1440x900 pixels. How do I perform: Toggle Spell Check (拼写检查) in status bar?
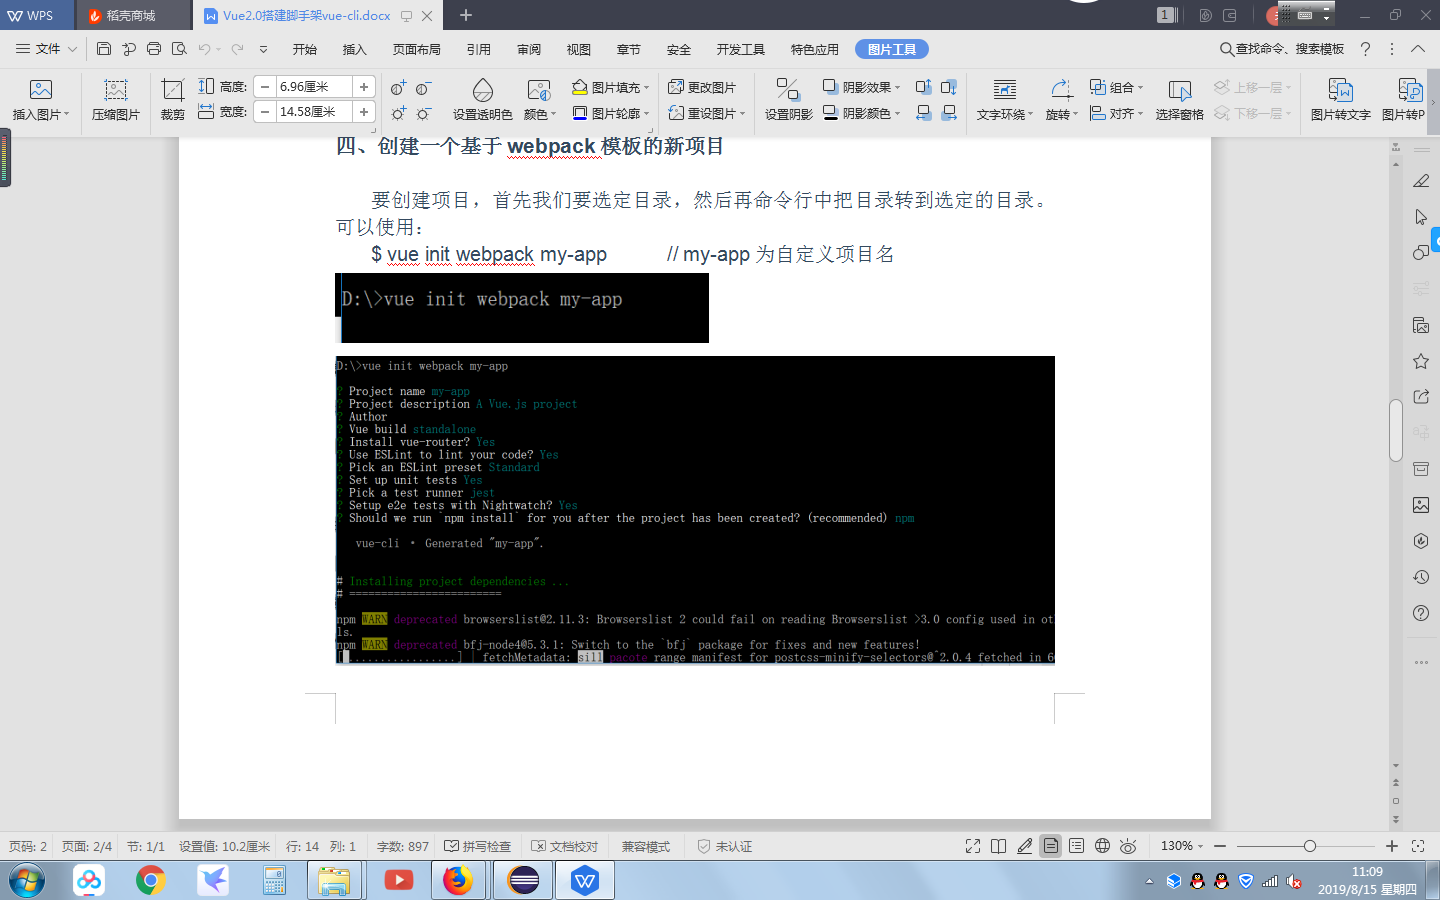point(477,846)
